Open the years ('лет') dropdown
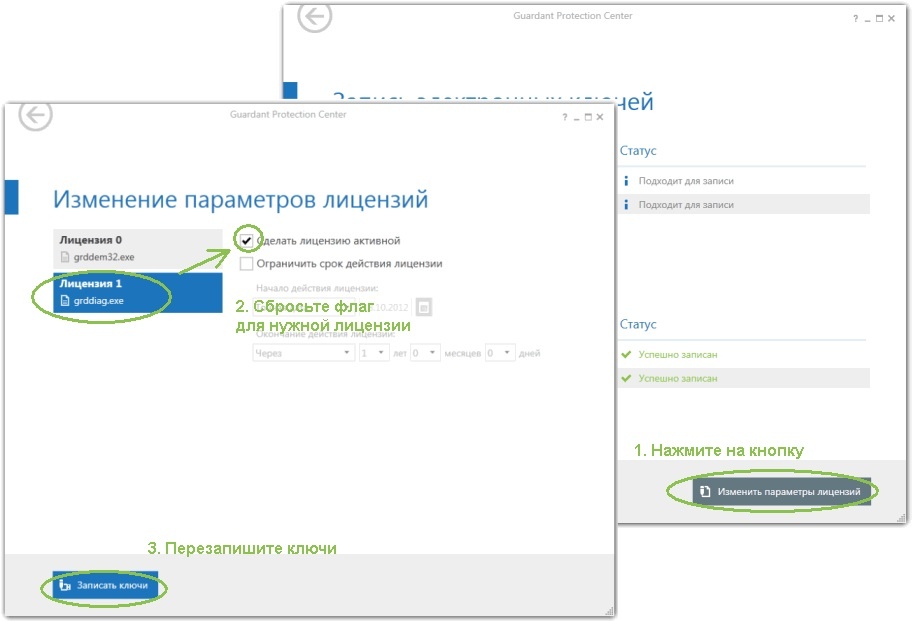Image resolution: width=912 pixels, height=621 pixels. [374, 353]
